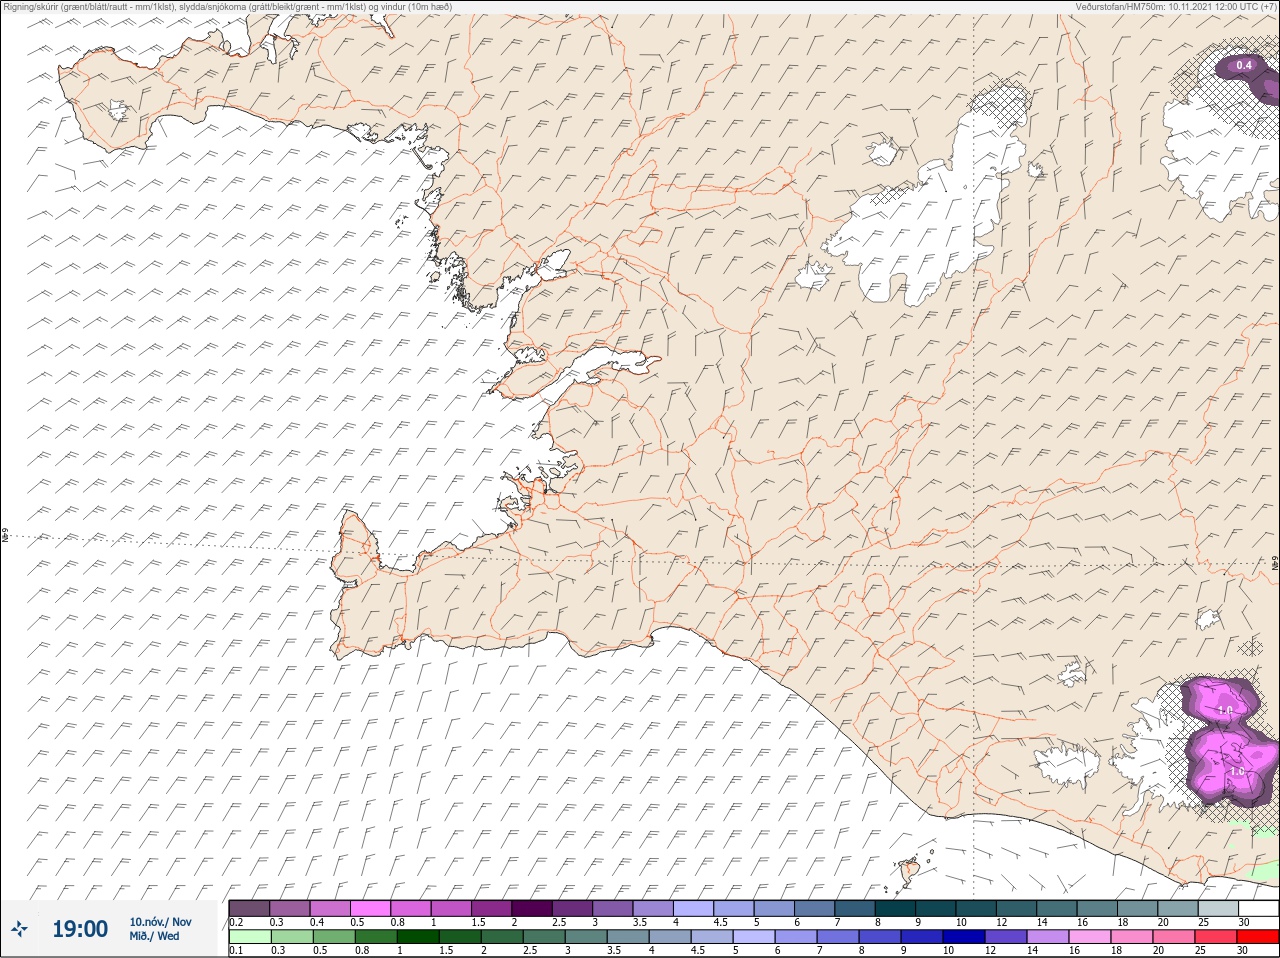Image resolution: width=1280 pixels, height=958 pixels.
Task: Select upper legend swatch labeled 2 (dark purple)
Action: [532, 908]
